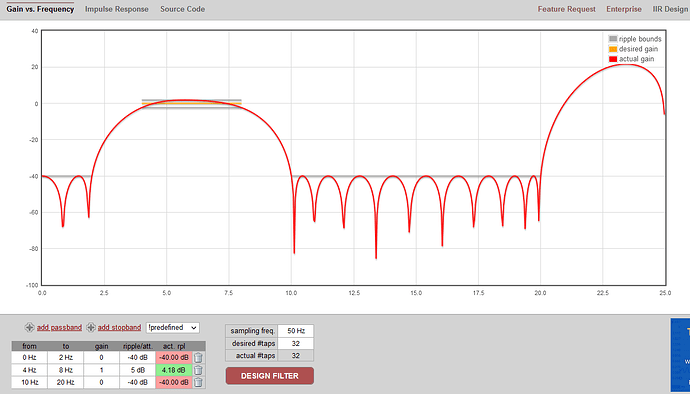Click the add stopband link

pyautogui.click(x=119, y=328)
